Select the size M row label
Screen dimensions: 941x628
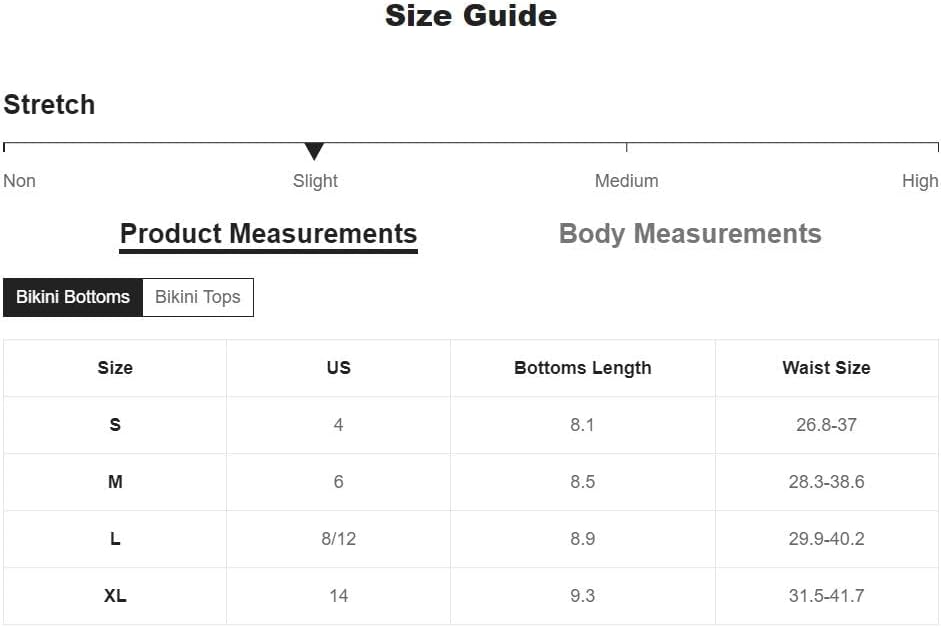pyautogui.click(x=115, y=482)
